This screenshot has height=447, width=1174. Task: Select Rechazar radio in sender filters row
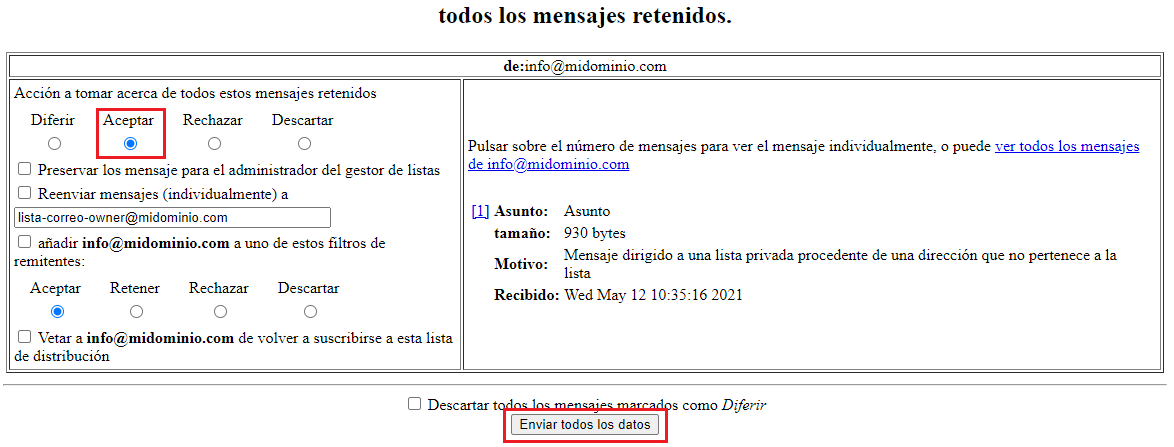[220, 312]
